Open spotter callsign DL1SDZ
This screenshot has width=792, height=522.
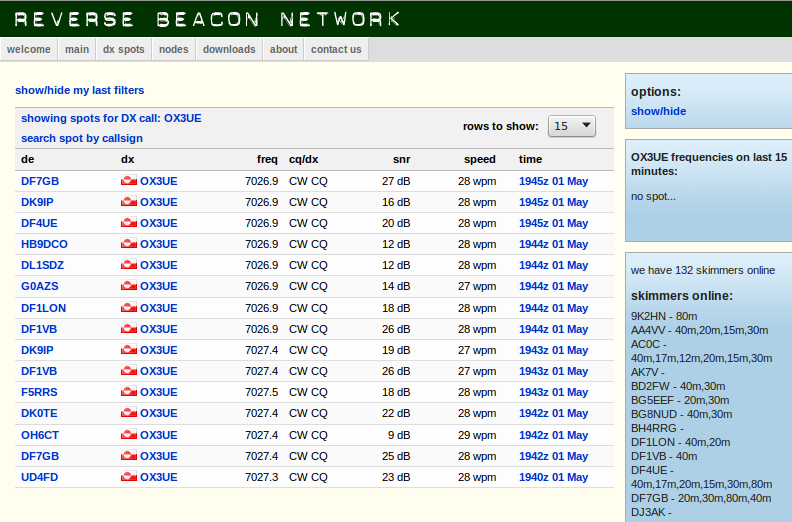pos(42,265)
